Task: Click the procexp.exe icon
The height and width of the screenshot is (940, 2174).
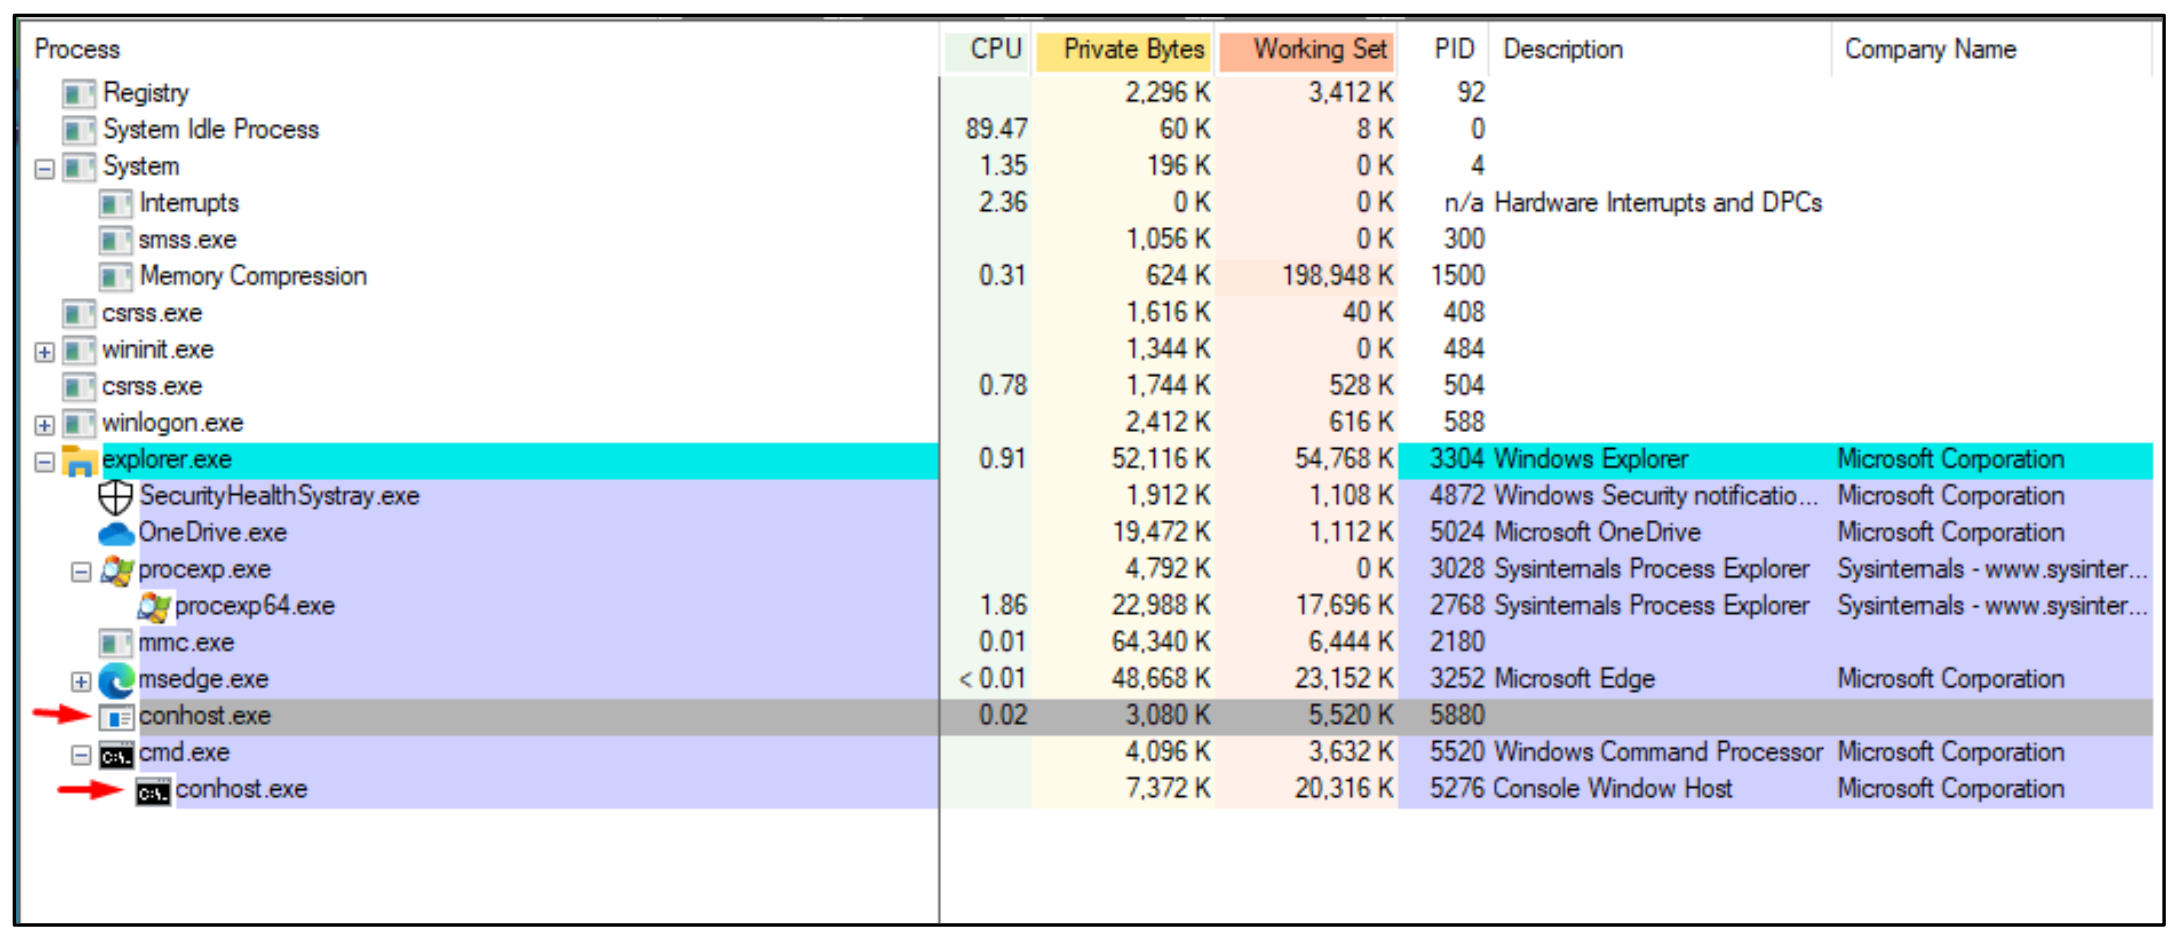Action: [x=117, y=571]
